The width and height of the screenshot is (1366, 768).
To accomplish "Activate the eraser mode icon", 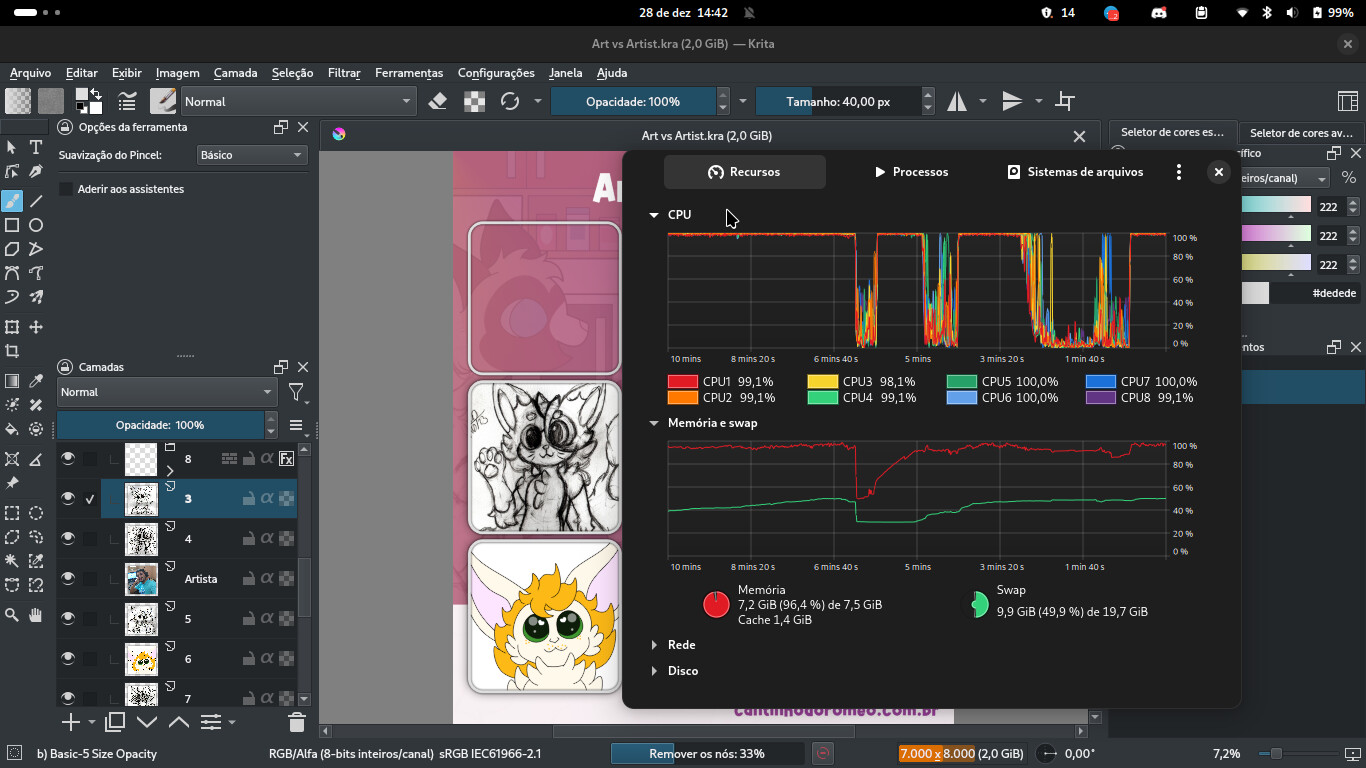I will (x=437, y=101).
